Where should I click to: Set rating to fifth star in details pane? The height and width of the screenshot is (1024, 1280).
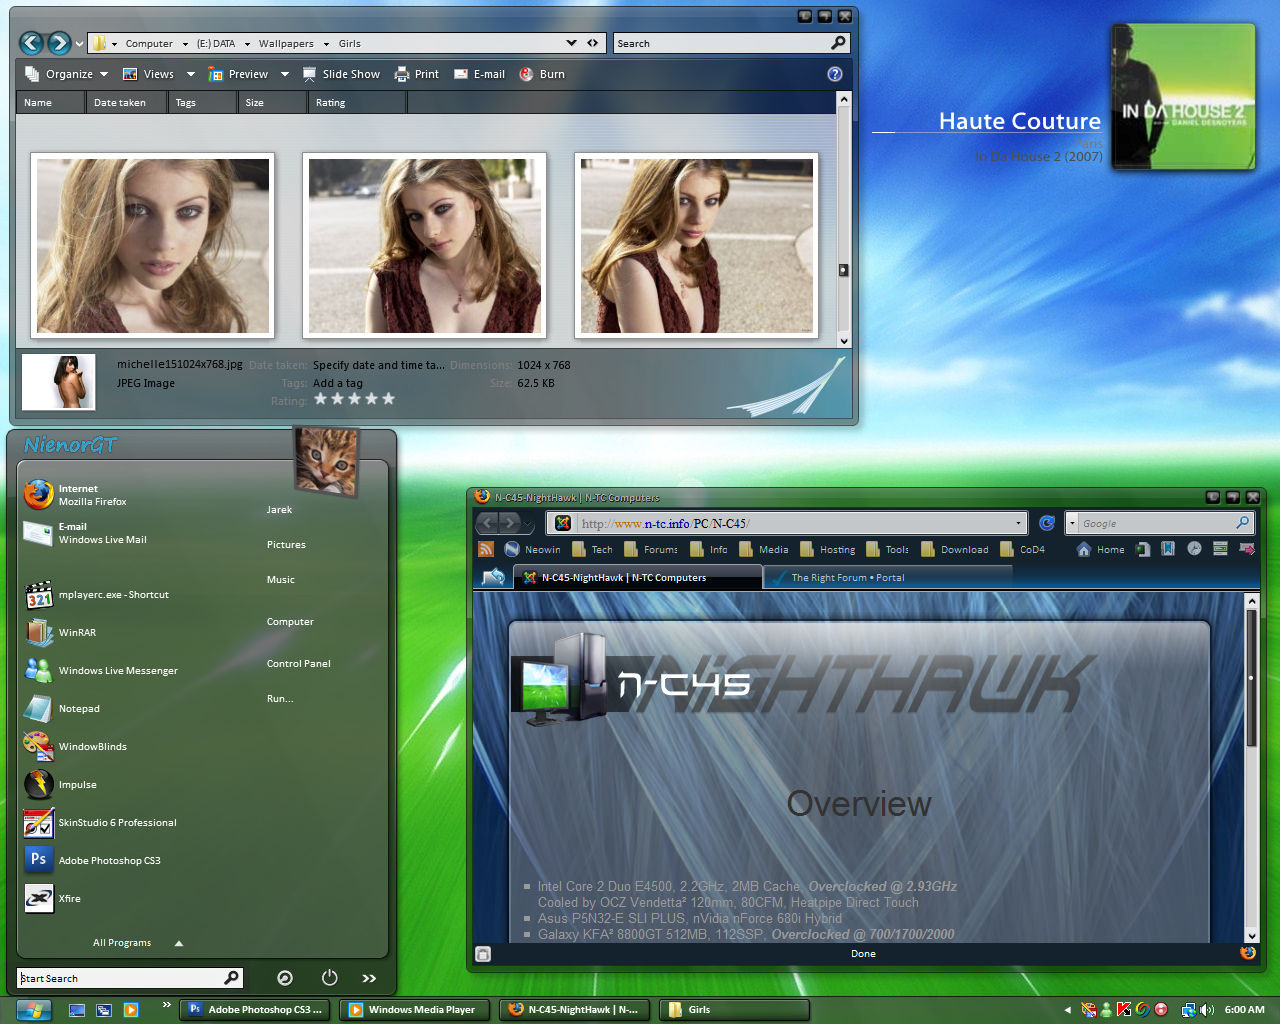388,399
